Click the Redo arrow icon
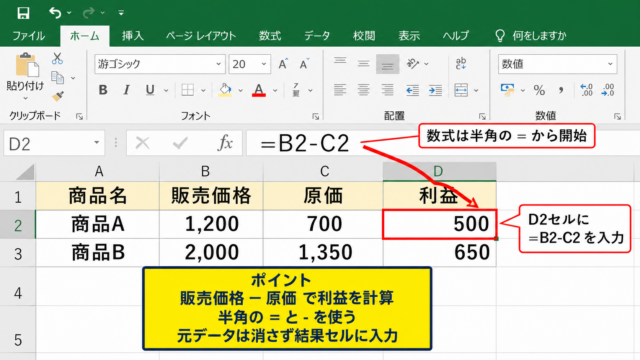The height and width of the screenshot is (360, 640). (88, 13)
